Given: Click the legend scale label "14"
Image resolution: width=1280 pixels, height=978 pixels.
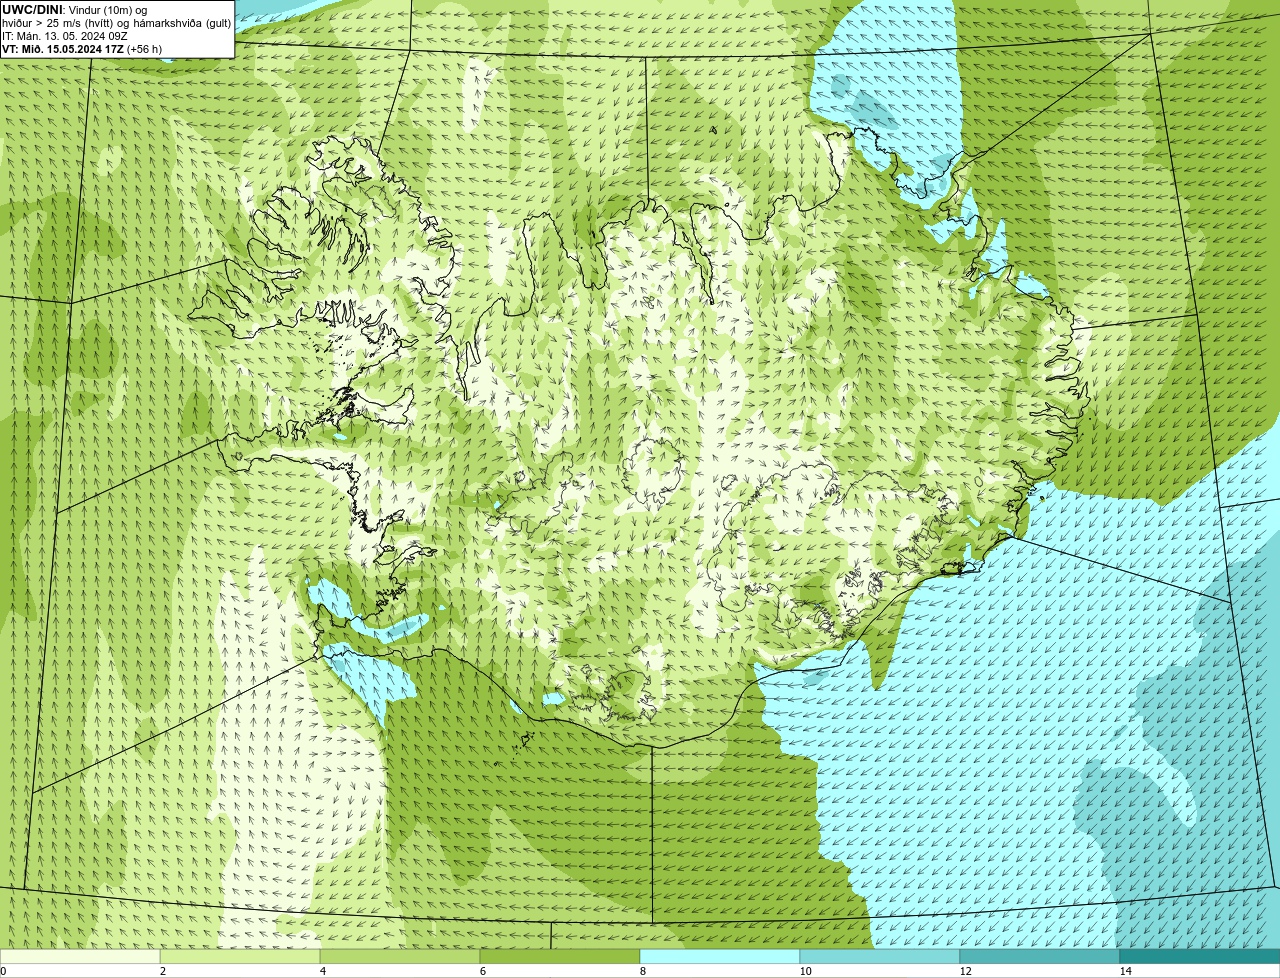Looking at the screenshot, I should tap(1125, 971).
